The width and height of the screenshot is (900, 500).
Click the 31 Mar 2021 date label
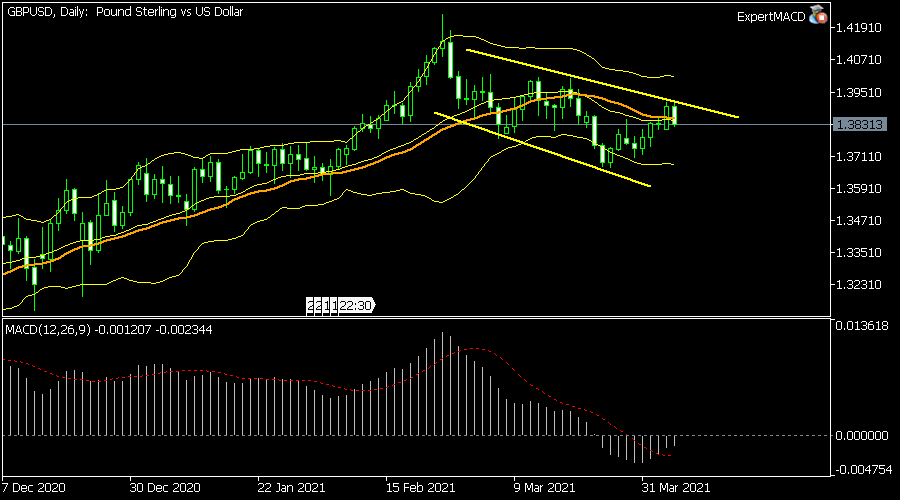(676, 487)
